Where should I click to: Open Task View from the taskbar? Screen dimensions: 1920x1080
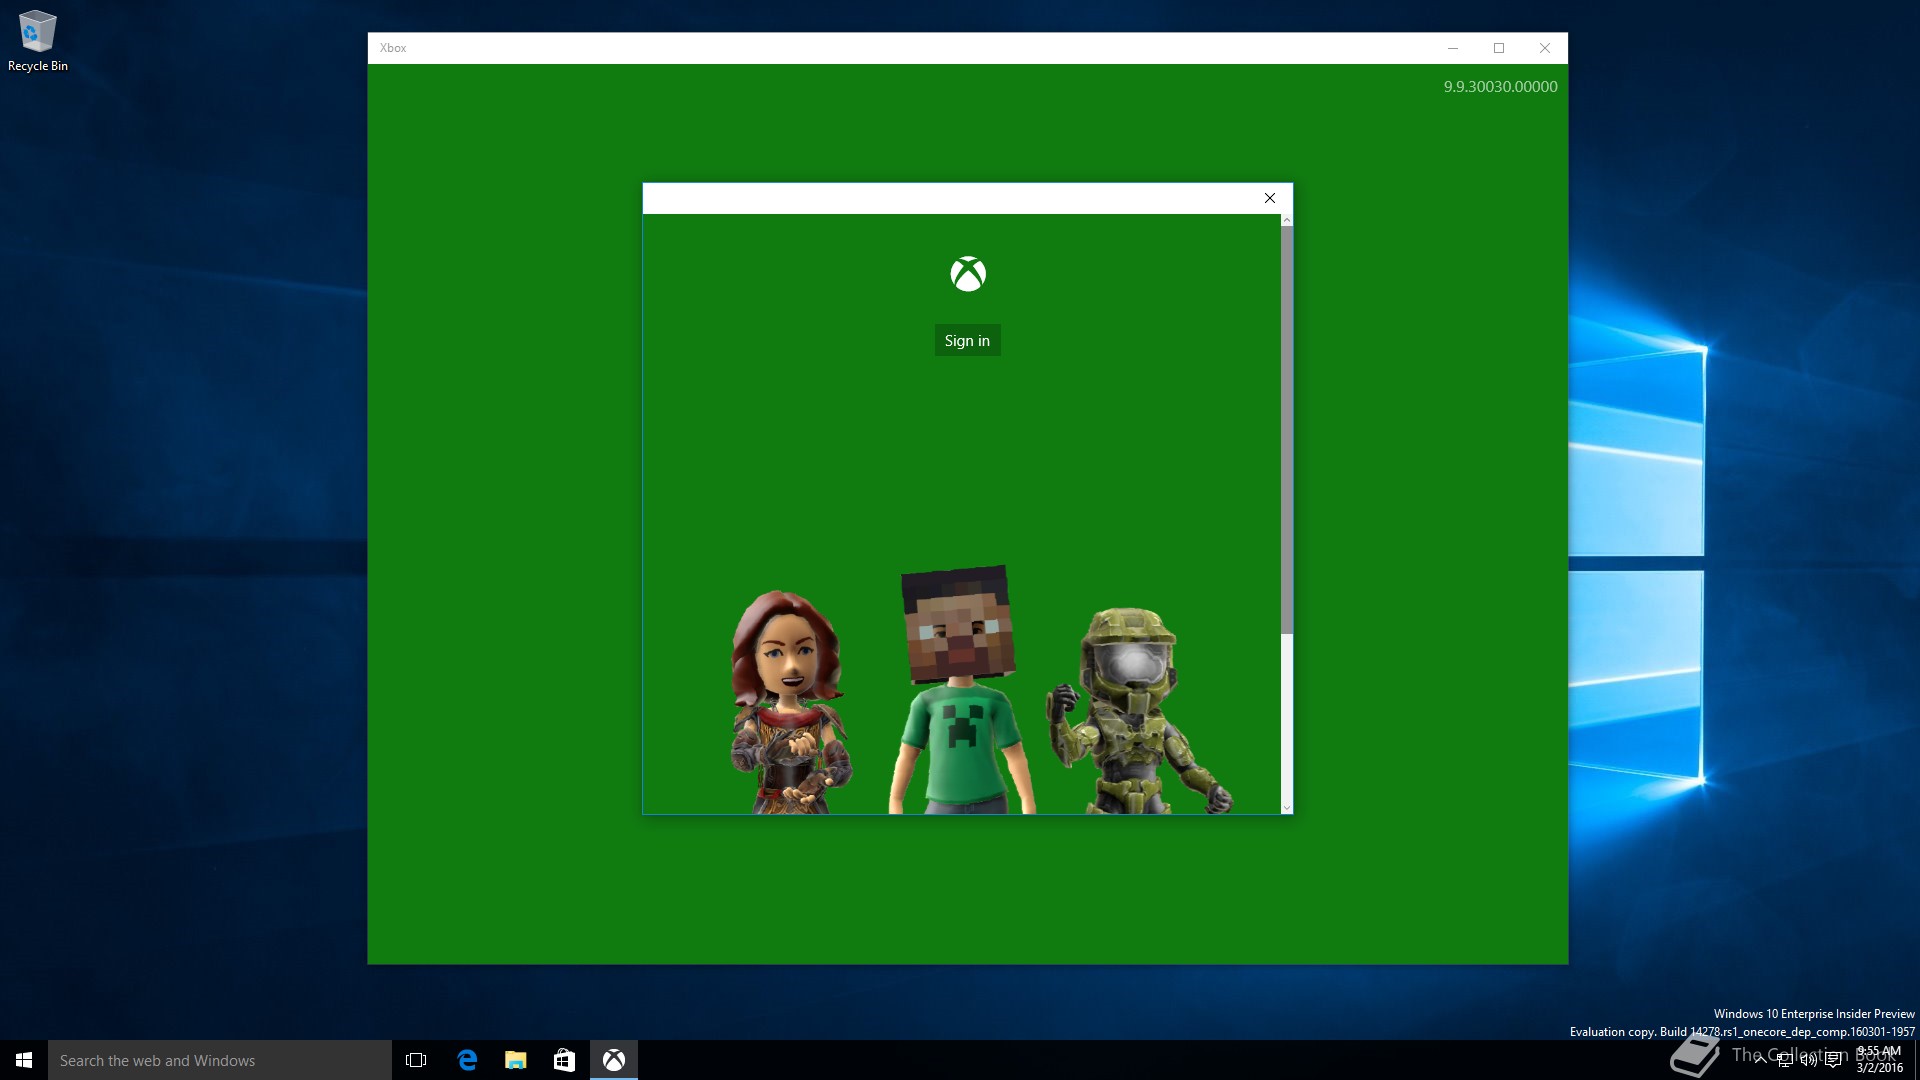click(416, 1060)
